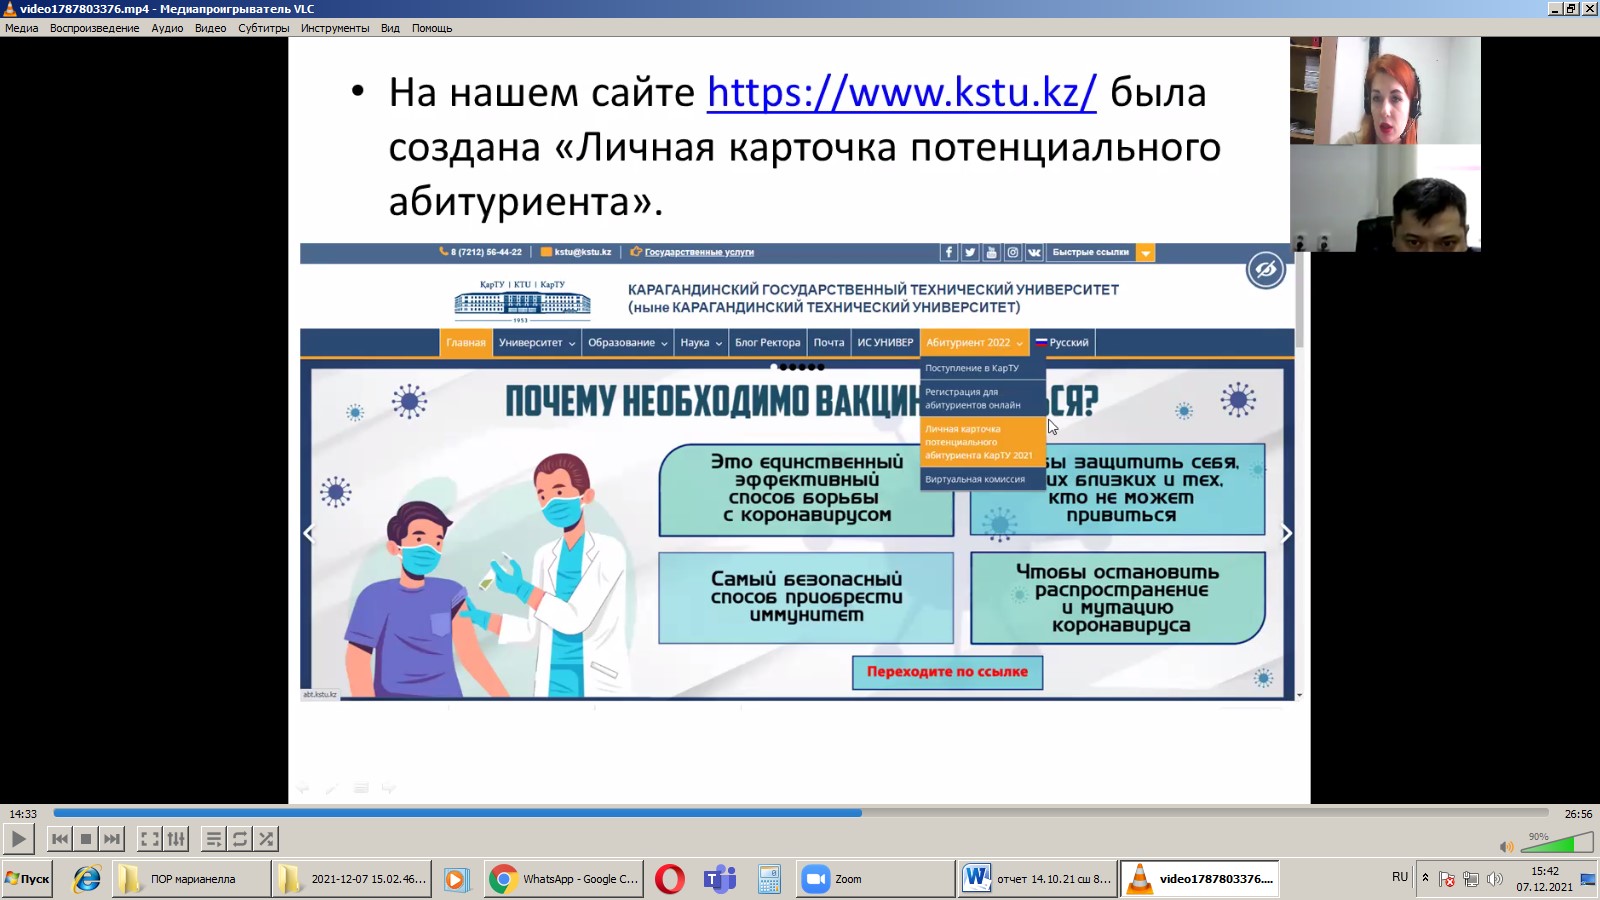Click the kstu@kstu.kz email link
Screen dimensions: 1600x900
coord(583,252)
